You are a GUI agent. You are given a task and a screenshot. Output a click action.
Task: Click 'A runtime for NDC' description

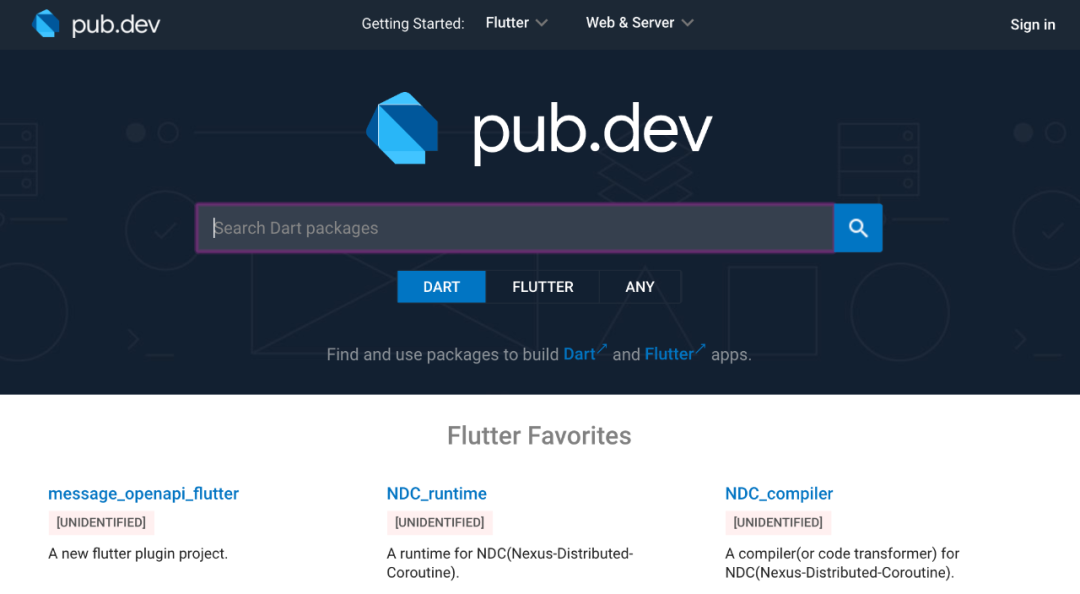coord(510,563)
